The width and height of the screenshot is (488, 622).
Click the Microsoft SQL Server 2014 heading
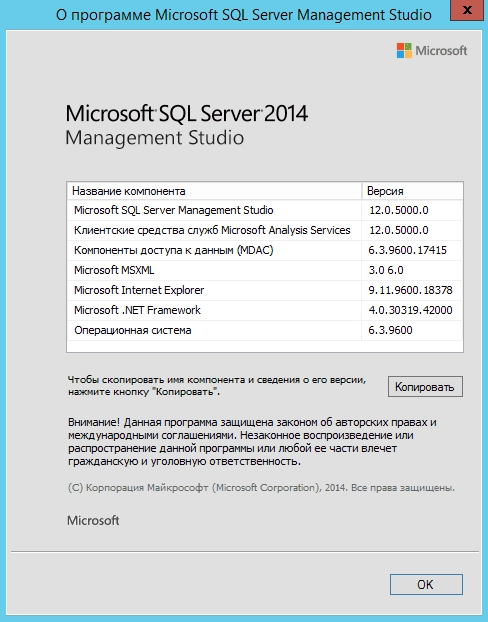click(x=186, y=113)
